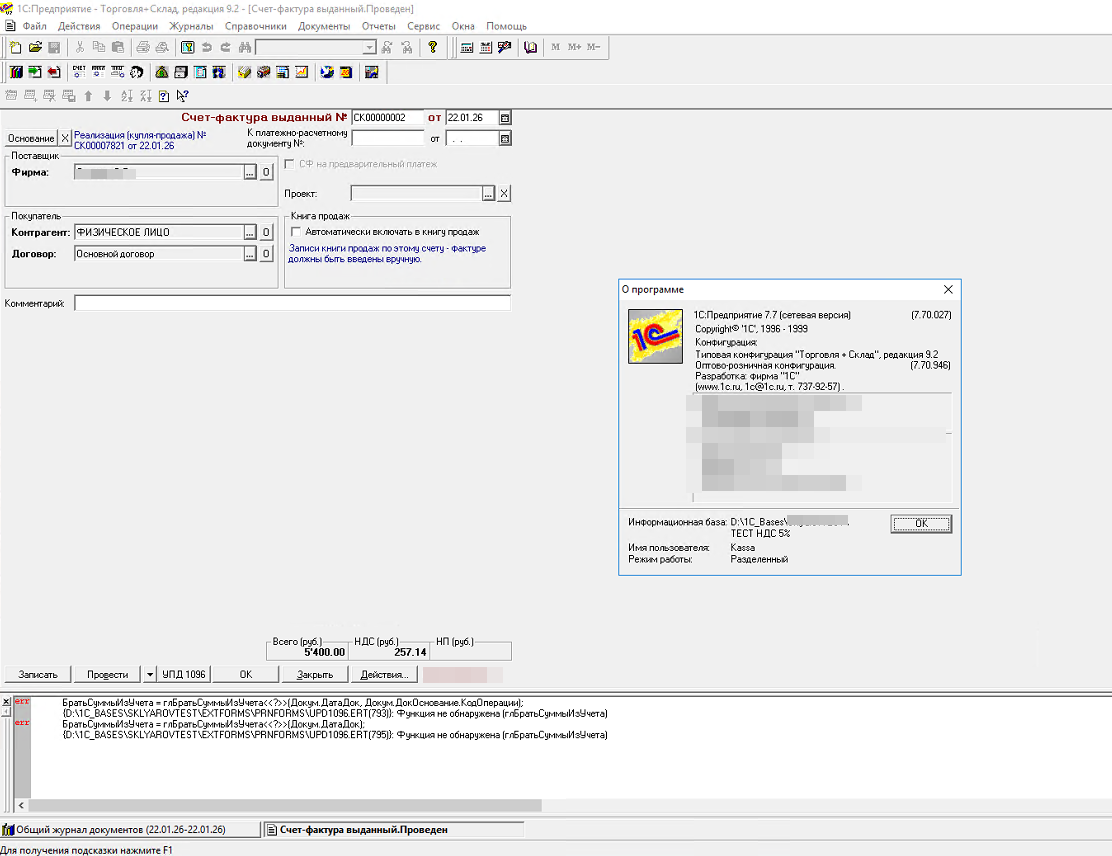Viewport: 1112px width, 856px height.
Task: Click the globe toolbar icon
Action: tap(327, 72)
